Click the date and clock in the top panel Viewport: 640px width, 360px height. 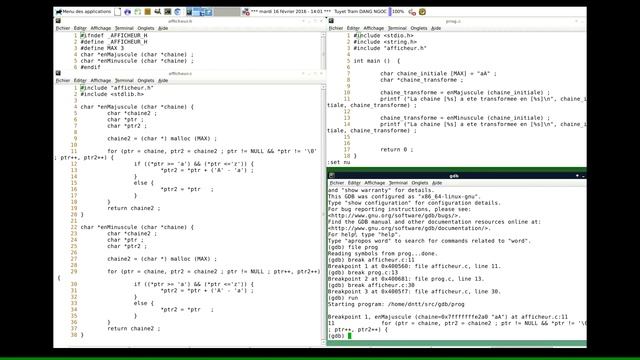[x=291, y=12]
